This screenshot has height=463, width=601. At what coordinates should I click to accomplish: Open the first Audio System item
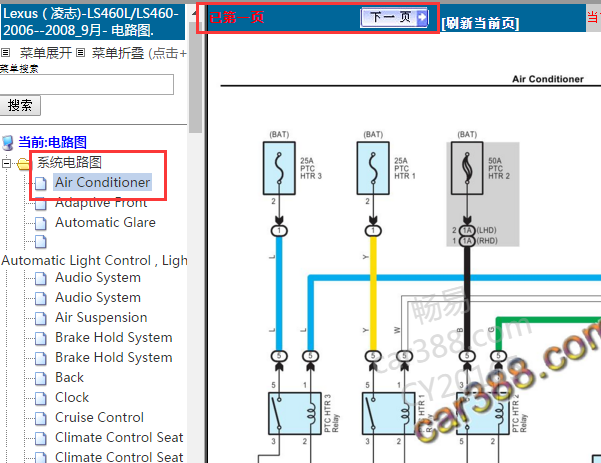click(98, 277)
